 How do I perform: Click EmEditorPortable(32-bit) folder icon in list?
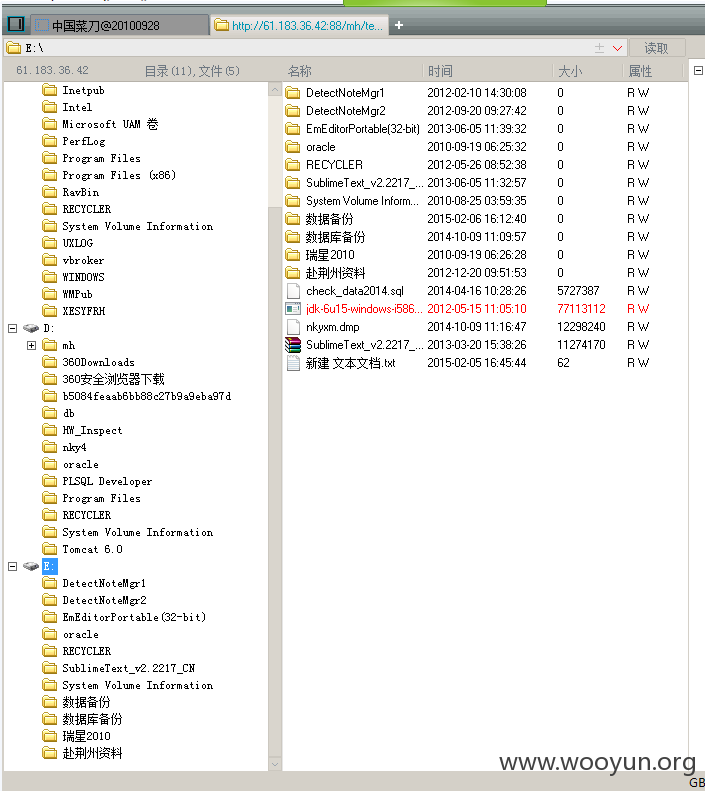[x=292, y=129]
